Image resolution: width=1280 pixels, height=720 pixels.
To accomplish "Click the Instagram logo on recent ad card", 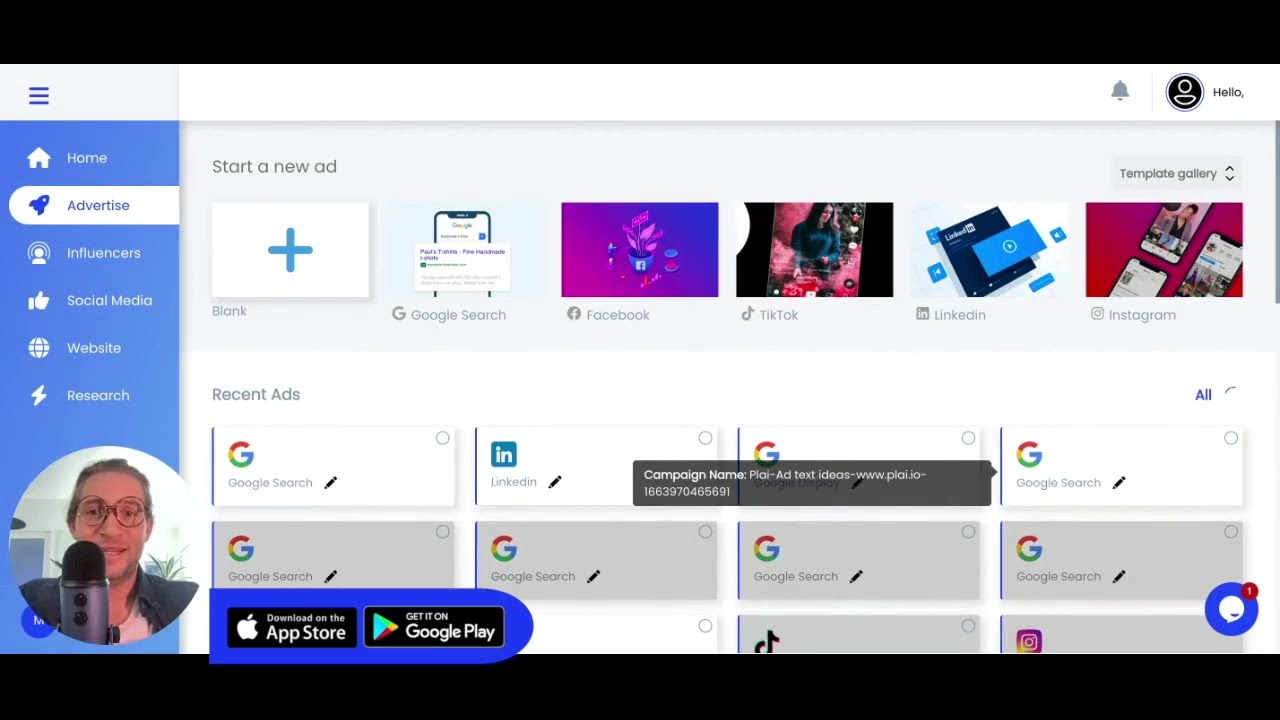I will [x=1029, y=642].
